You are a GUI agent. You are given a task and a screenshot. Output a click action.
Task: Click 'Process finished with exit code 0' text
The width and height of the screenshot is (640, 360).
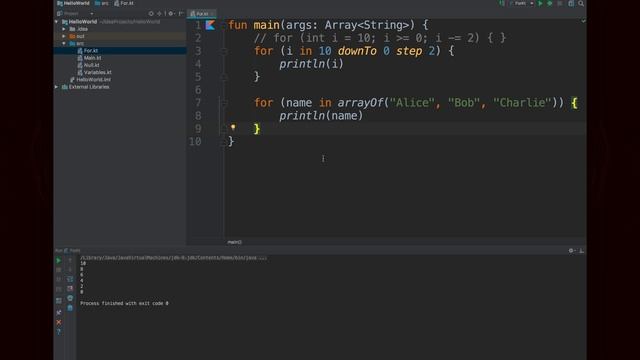pos(124,303)
